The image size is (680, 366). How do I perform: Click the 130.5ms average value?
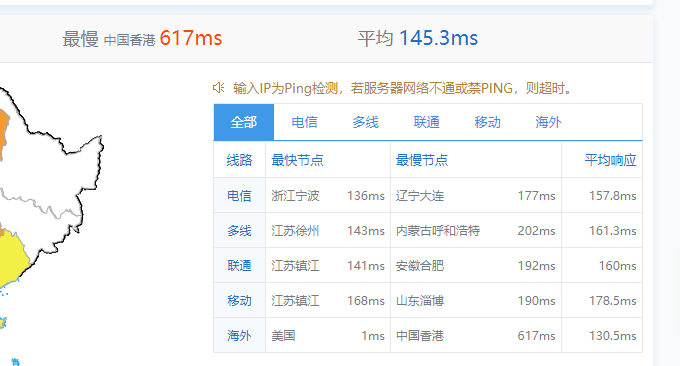[x=612, y=336]
